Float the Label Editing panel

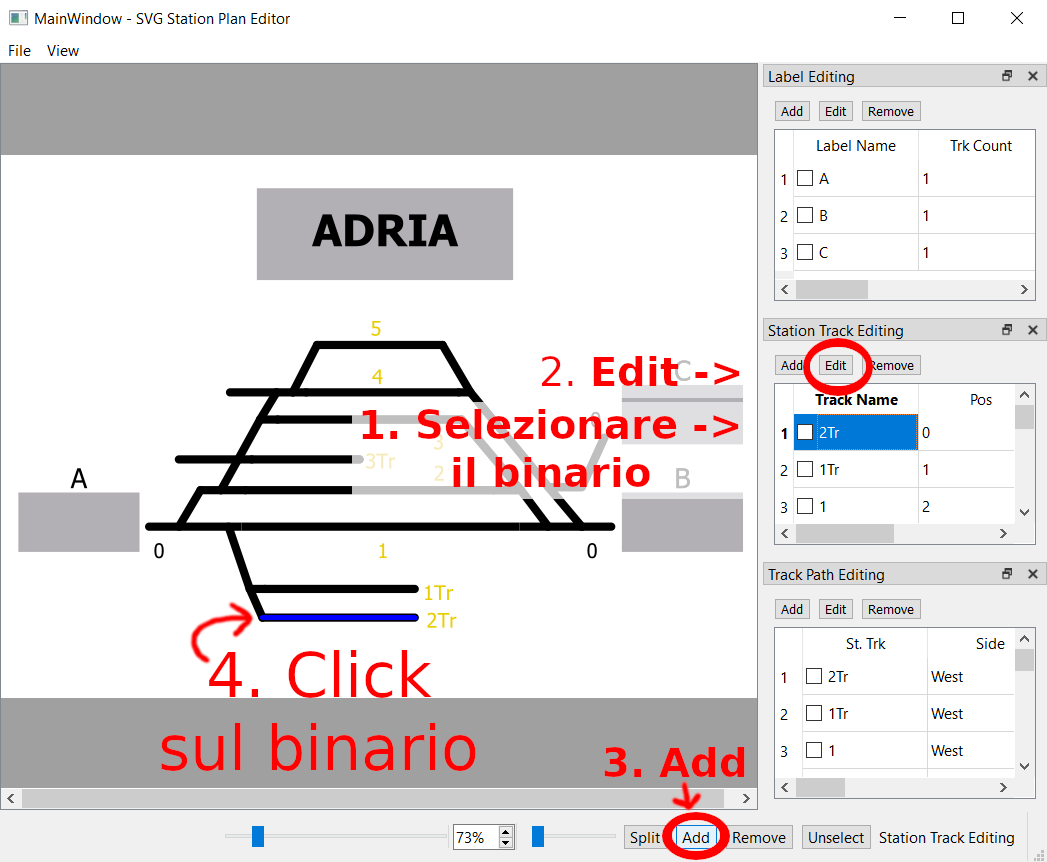1008,76
